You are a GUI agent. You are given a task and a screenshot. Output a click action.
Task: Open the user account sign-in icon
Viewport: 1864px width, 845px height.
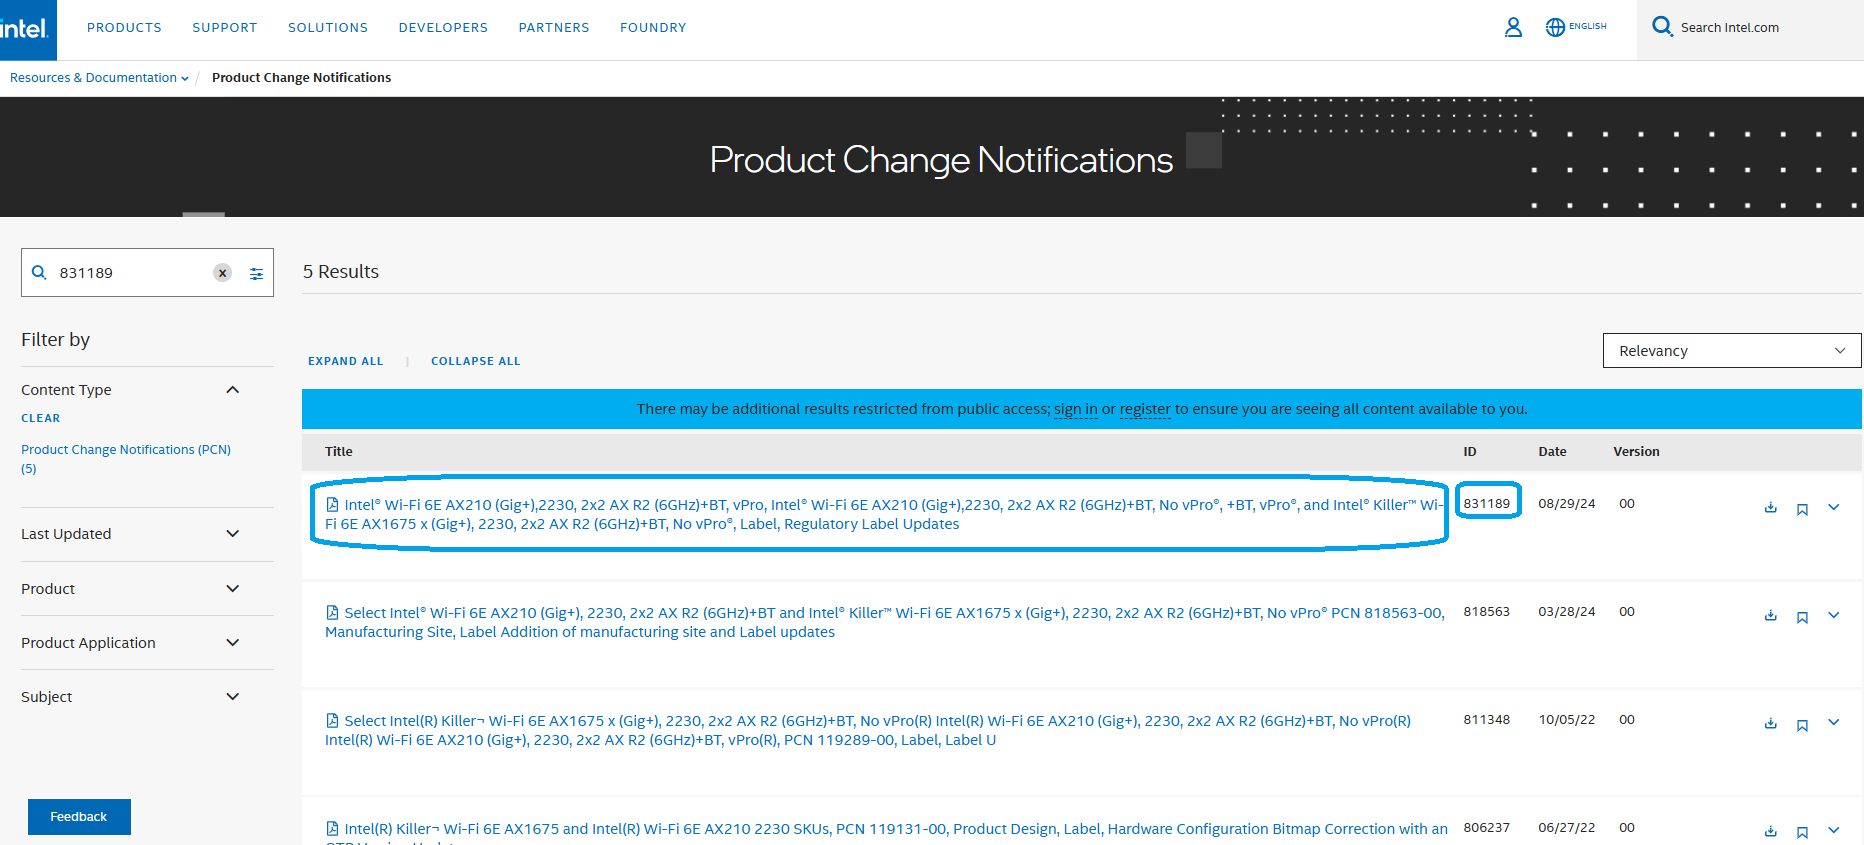point(1513,28)
